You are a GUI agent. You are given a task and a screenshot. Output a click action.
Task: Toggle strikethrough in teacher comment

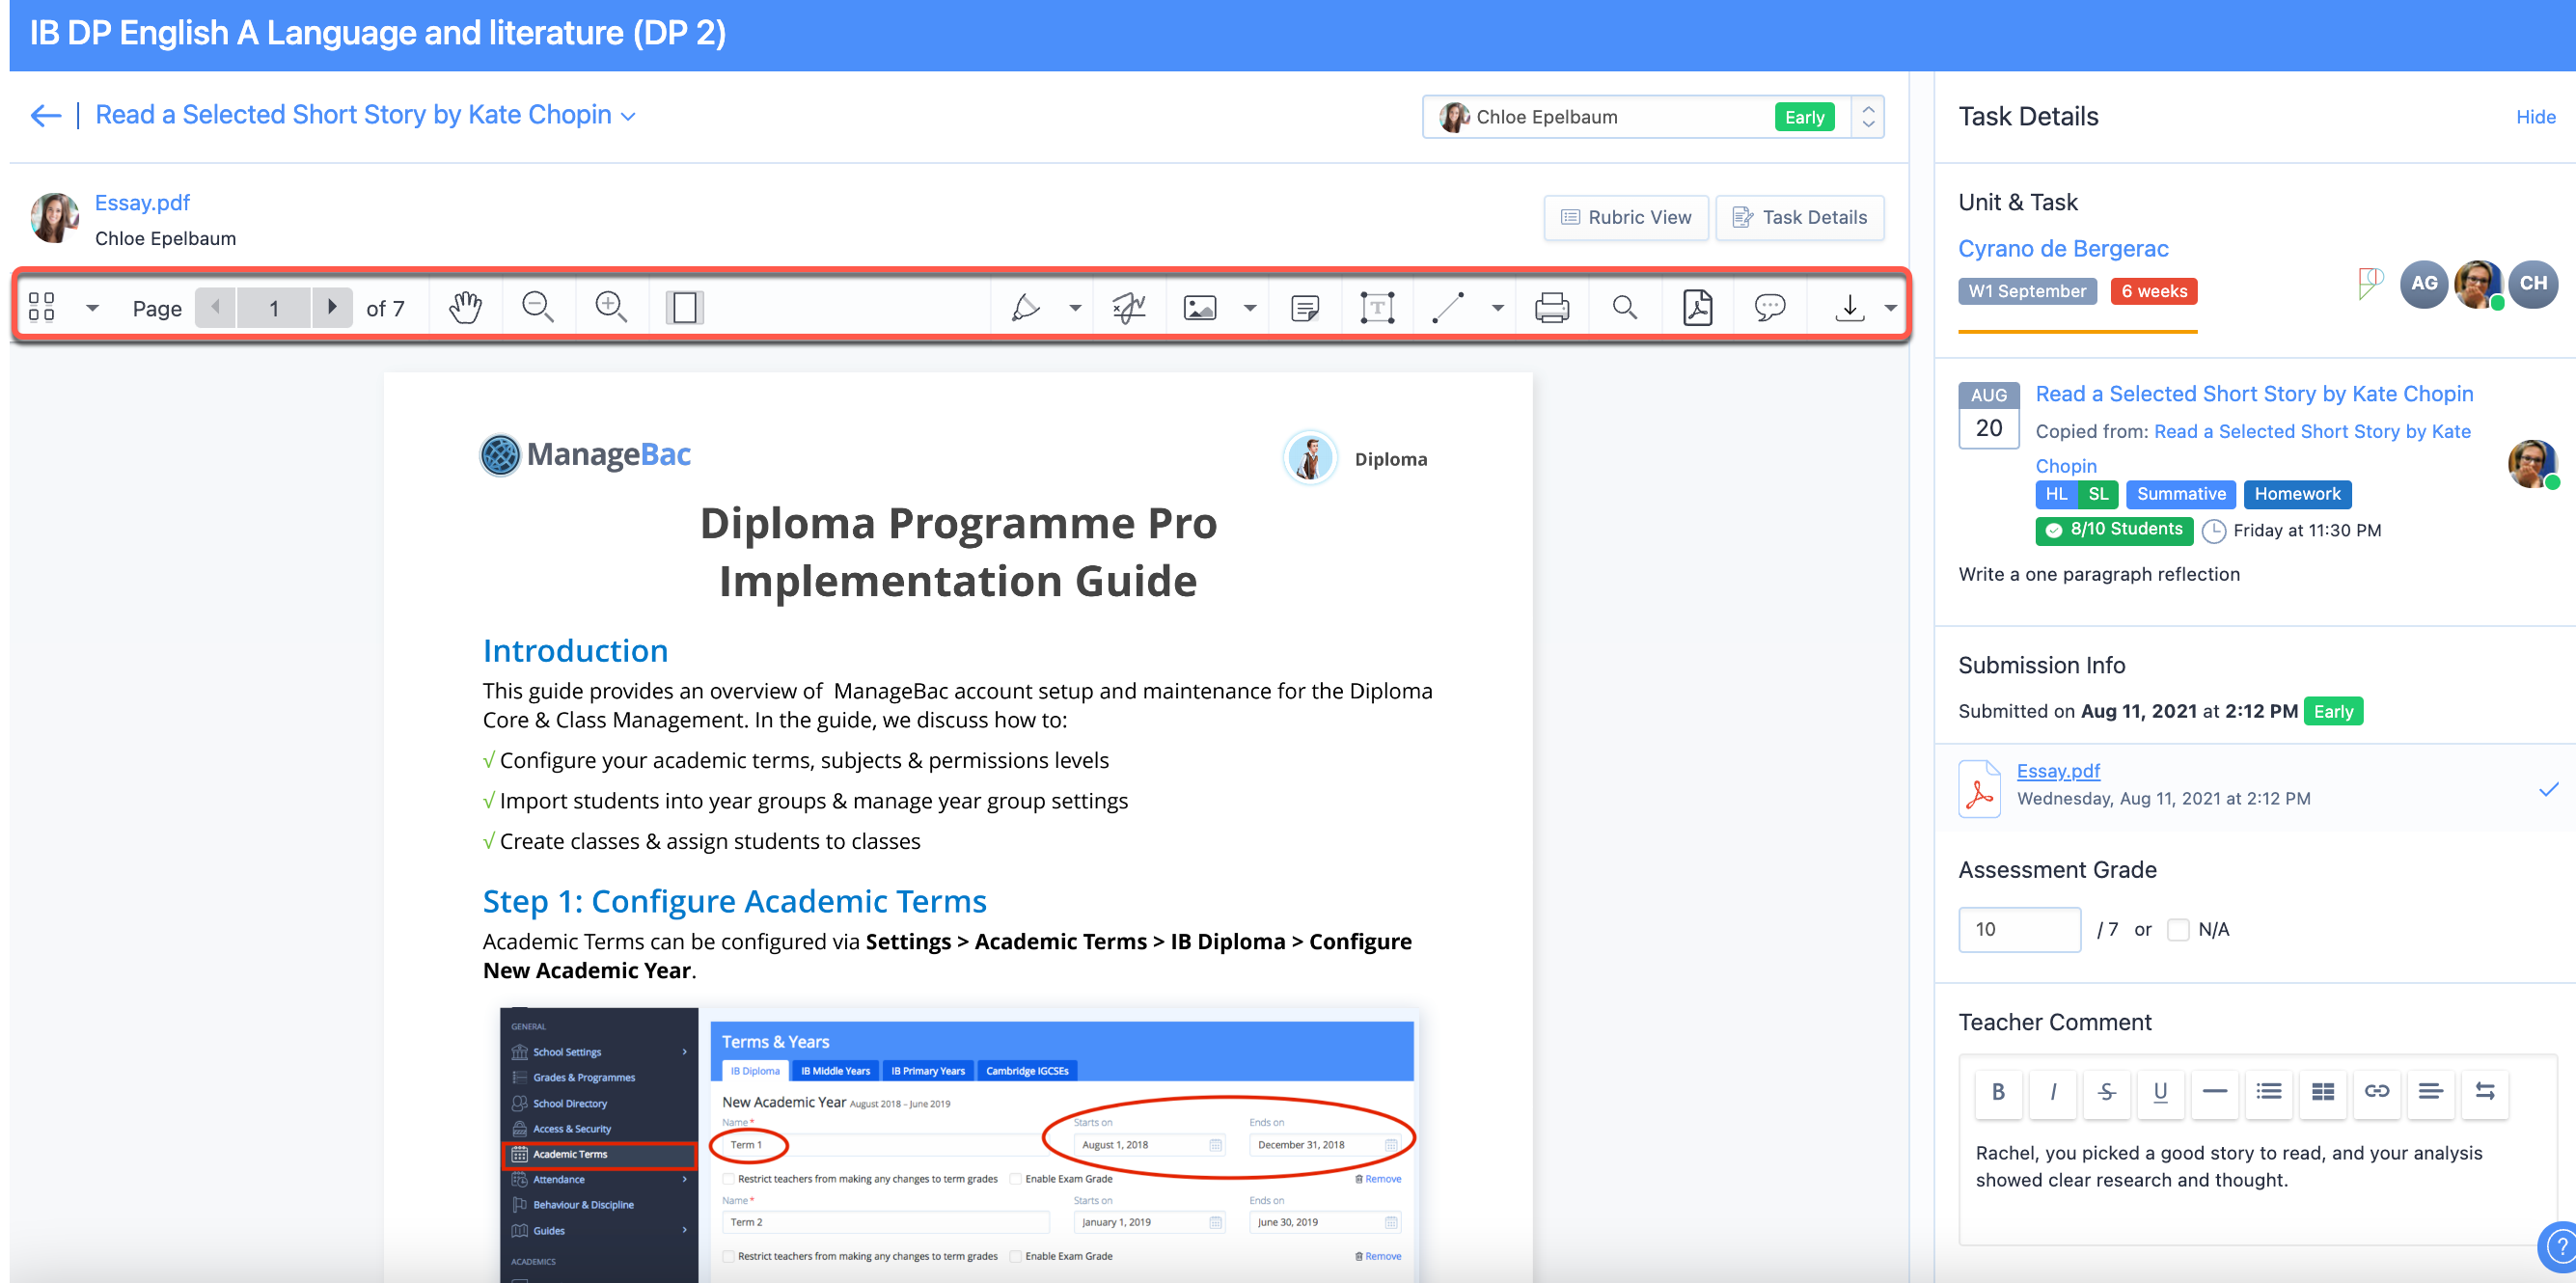coord(2106,1091)
